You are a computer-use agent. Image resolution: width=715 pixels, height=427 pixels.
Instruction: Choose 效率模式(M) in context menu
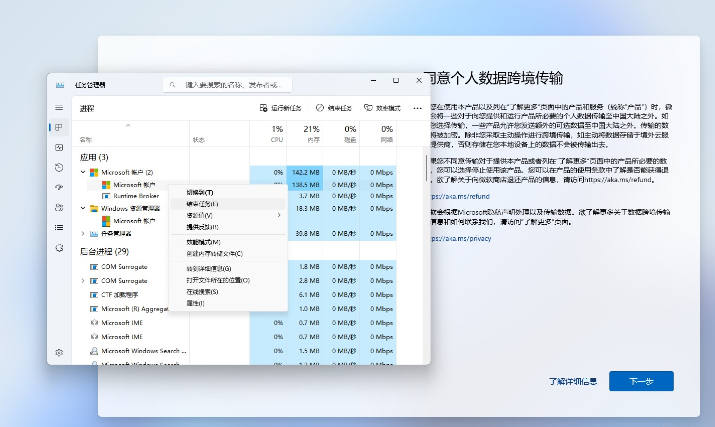(x=228, y=242)
